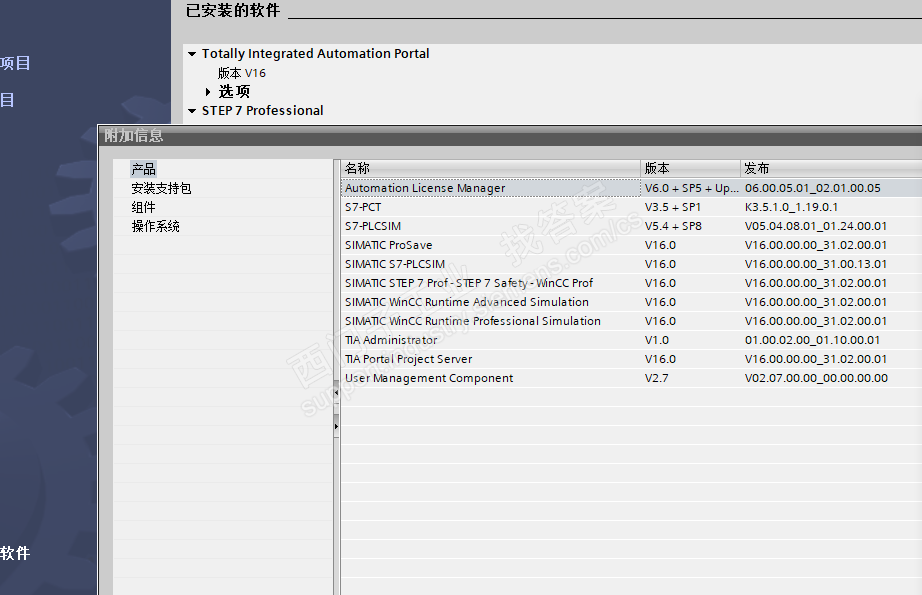The width and height of the screenshot is (922, 595).
Task: Select the S7-PCT row
Action: tap(632, 207)
